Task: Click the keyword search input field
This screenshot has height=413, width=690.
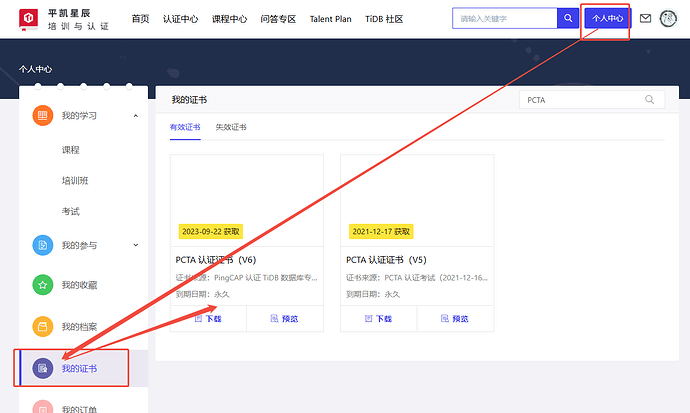Action: pos(504,18)
